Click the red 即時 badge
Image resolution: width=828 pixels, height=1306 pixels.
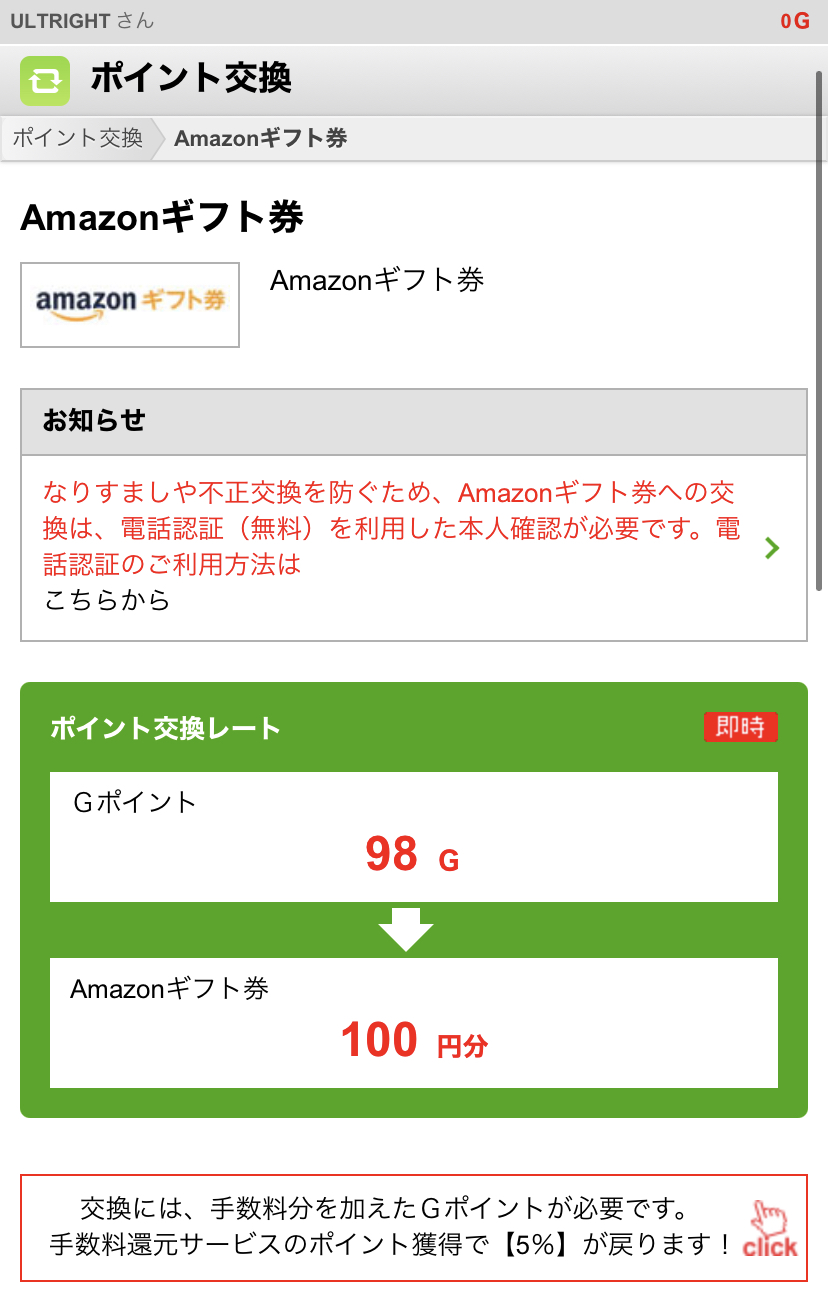[x=740, y=727]
